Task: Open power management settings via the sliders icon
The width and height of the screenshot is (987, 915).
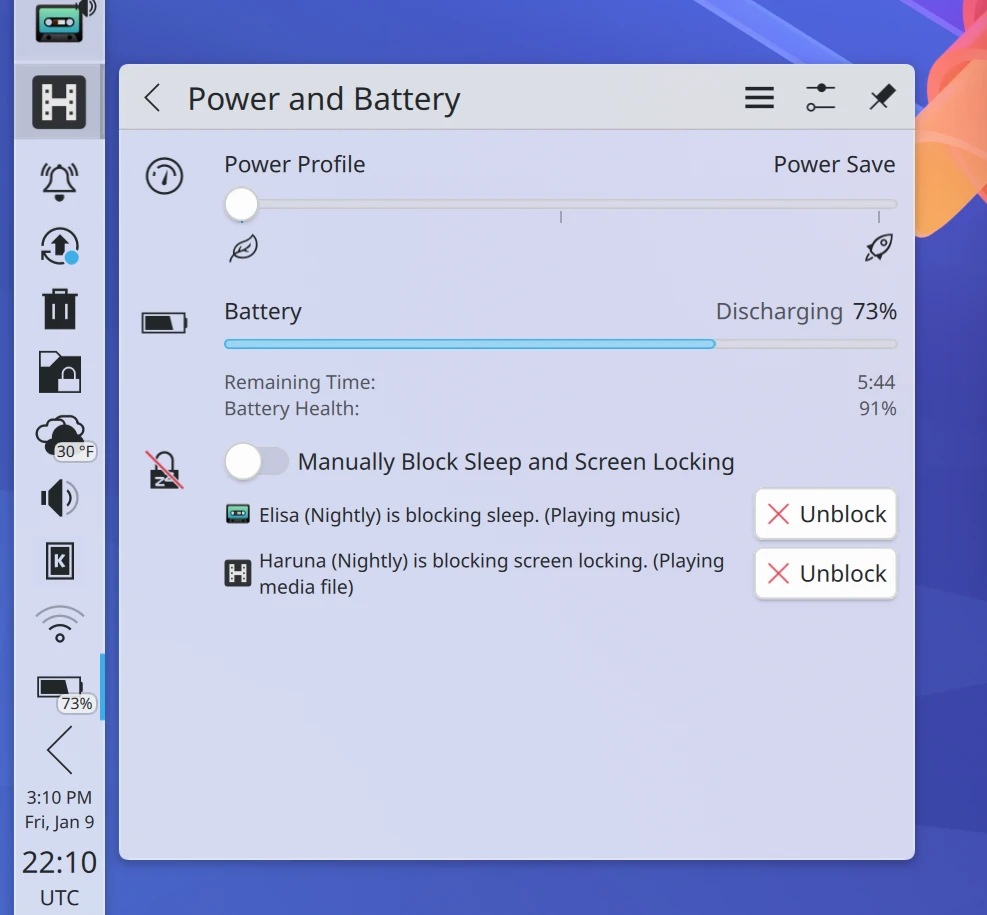Action: pyautogui.click(x=820, y=97)
